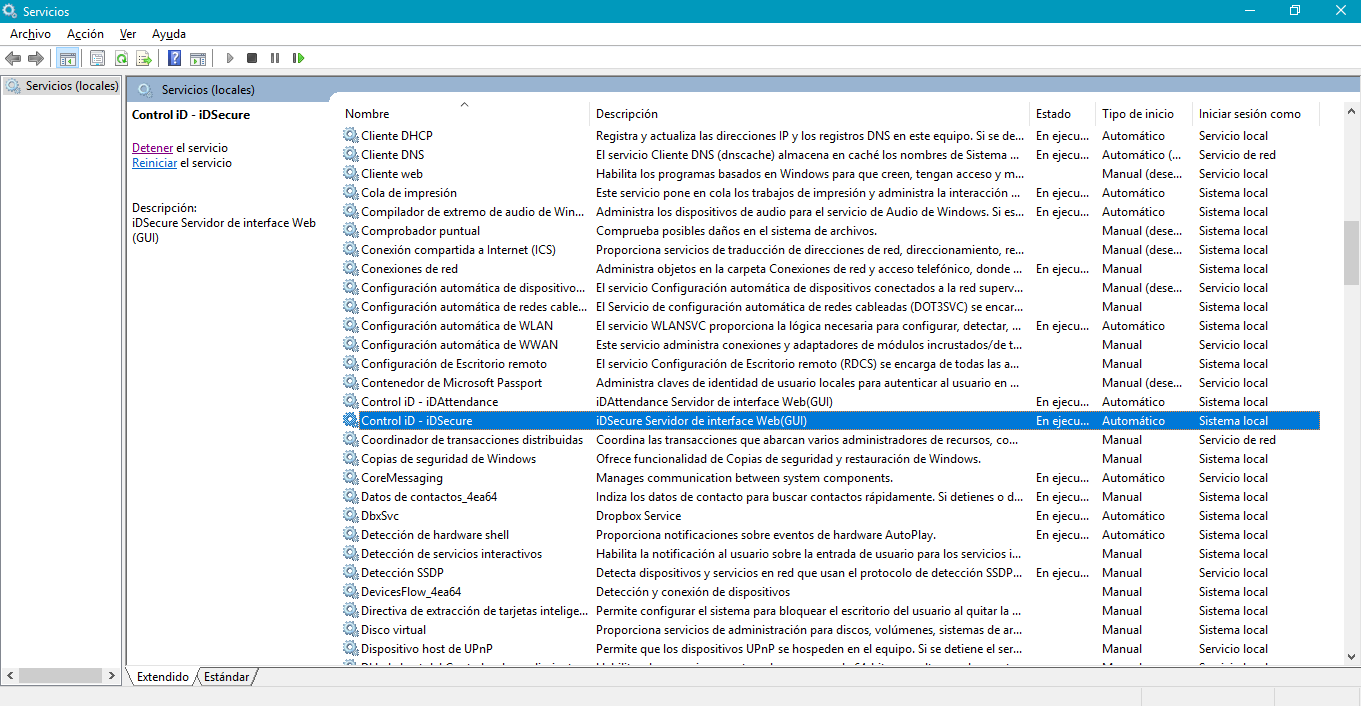Click the gear icon of Cola de impresión
Screen dimensions: 1361x706
click(x=351, y=192)
